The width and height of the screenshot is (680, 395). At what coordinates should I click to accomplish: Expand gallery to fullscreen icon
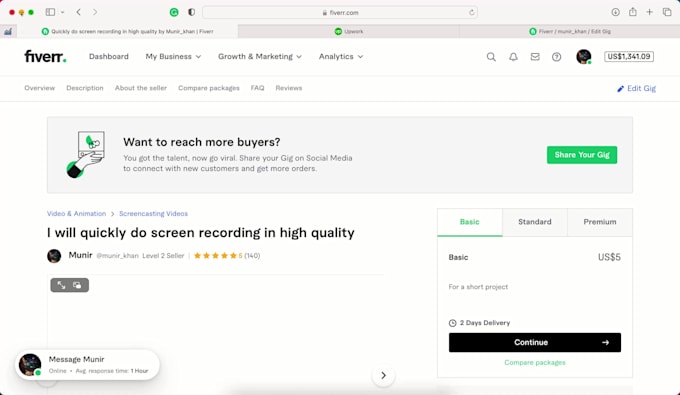[61, 285]
